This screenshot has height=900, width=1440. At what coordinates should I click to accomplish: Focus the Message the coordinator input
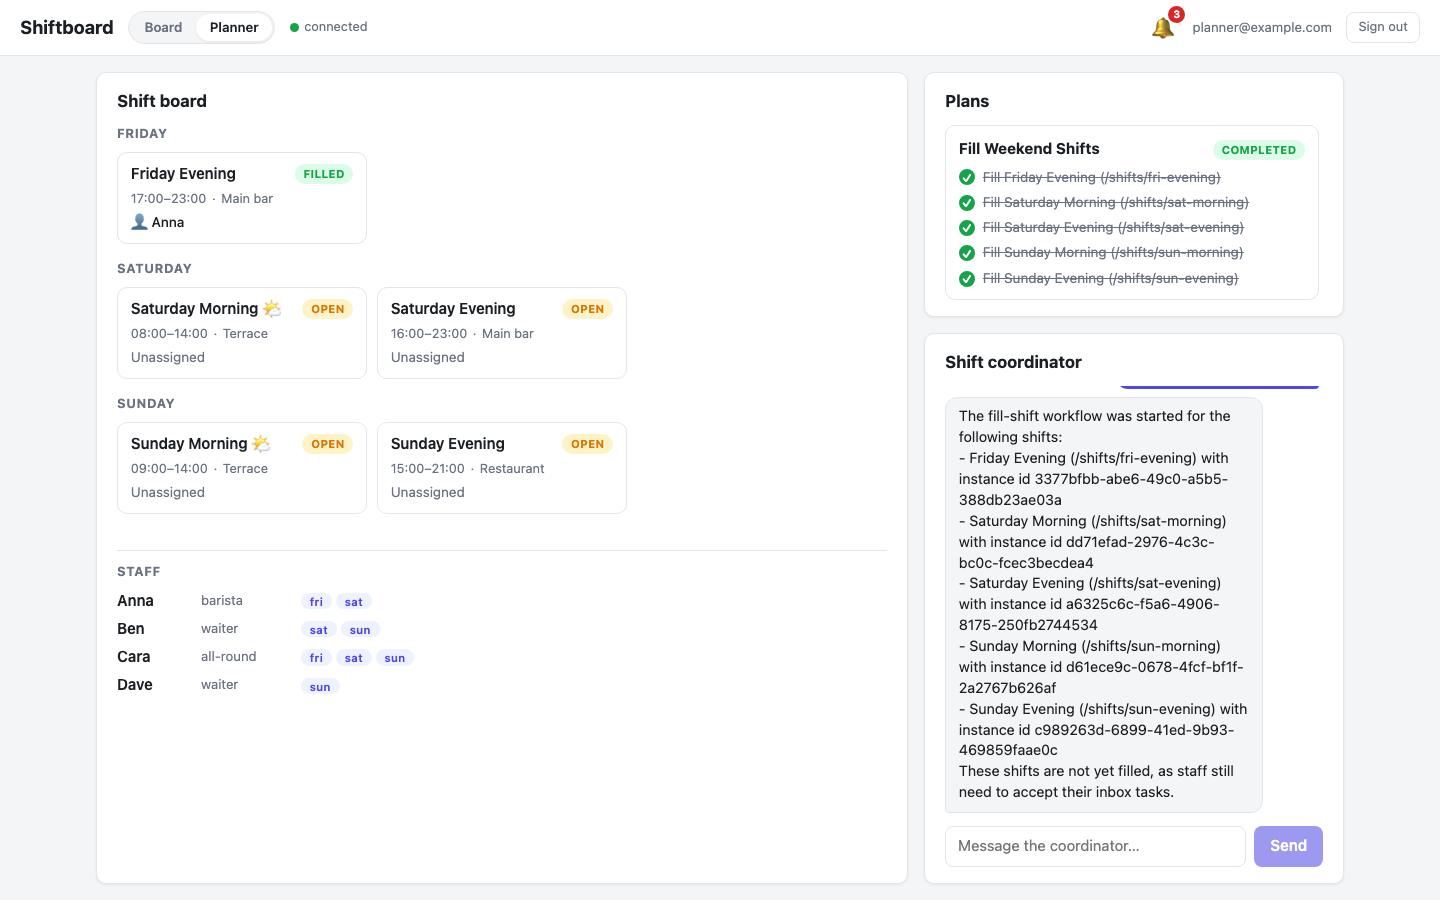pos(1095,846)
